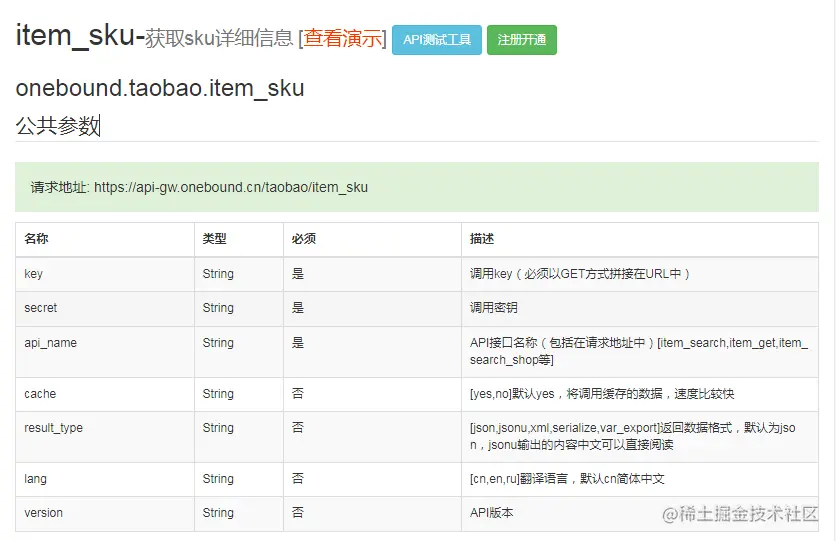Click the [cn,en,ru]翻译语言 description
The height and width of the screenshot is (541, 836).
pyautogui.click(x=567, y=479)
